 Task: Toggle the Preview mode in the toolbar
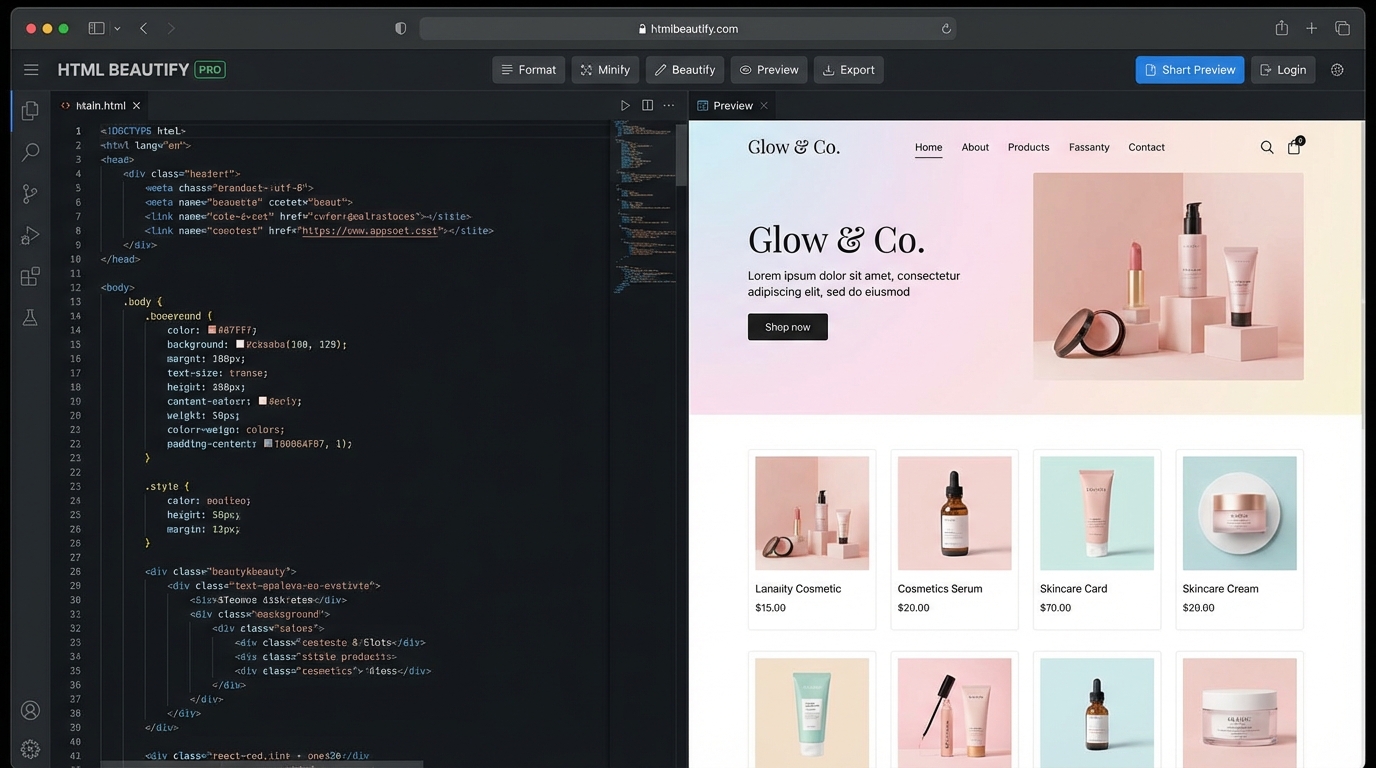click(768, 69)
